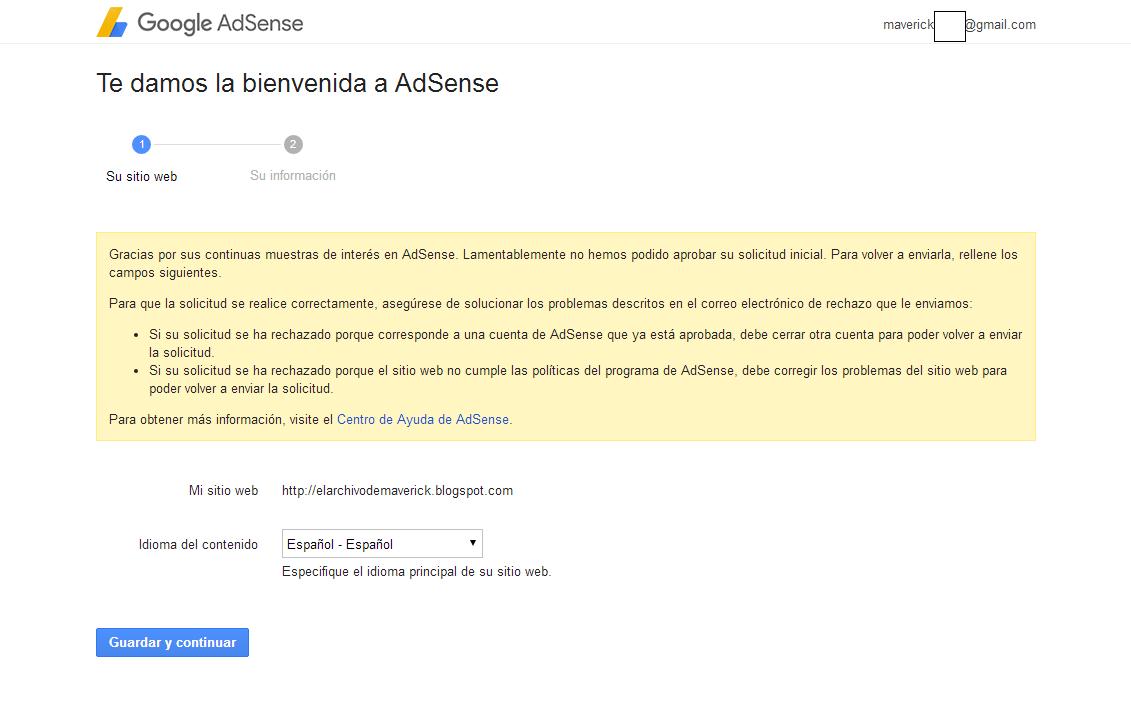Click the heading Te damos la bienvenida a AdSense
Viewport: 1131px width, 714px height.
[x=298, y=83]
